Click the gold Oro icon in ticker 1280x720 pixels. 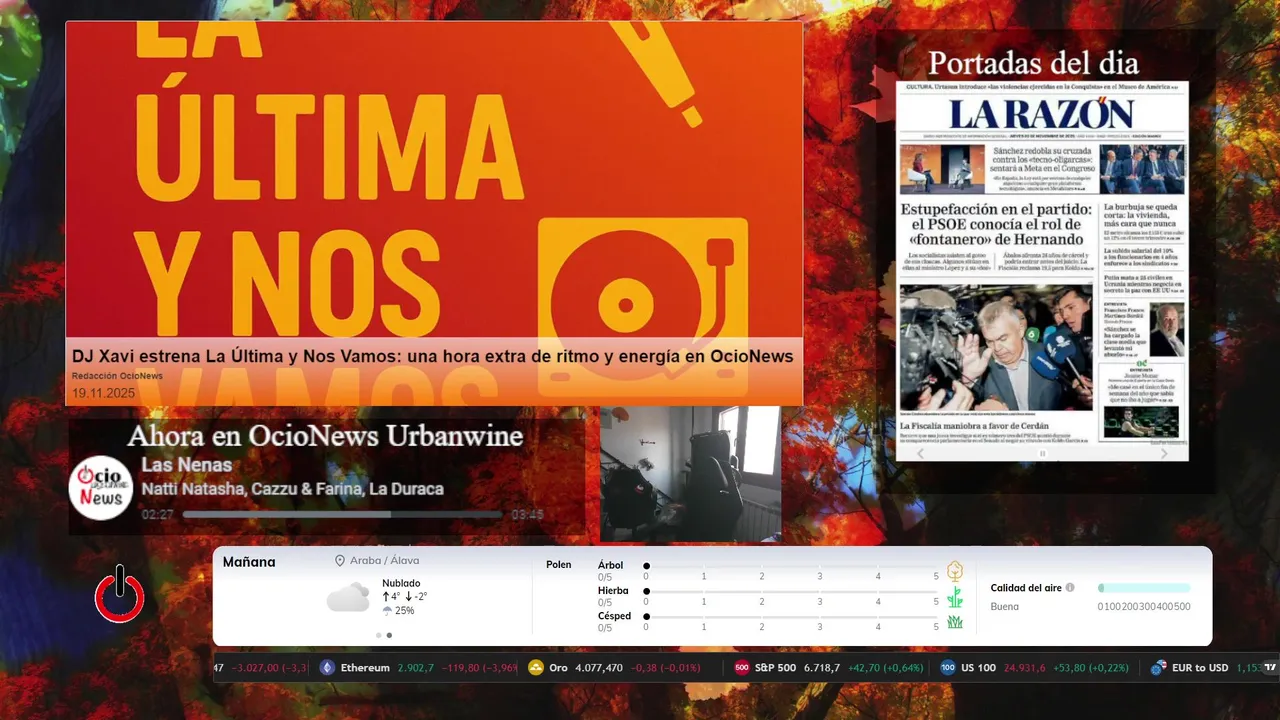pyautogui.click(x=535, y=668)
